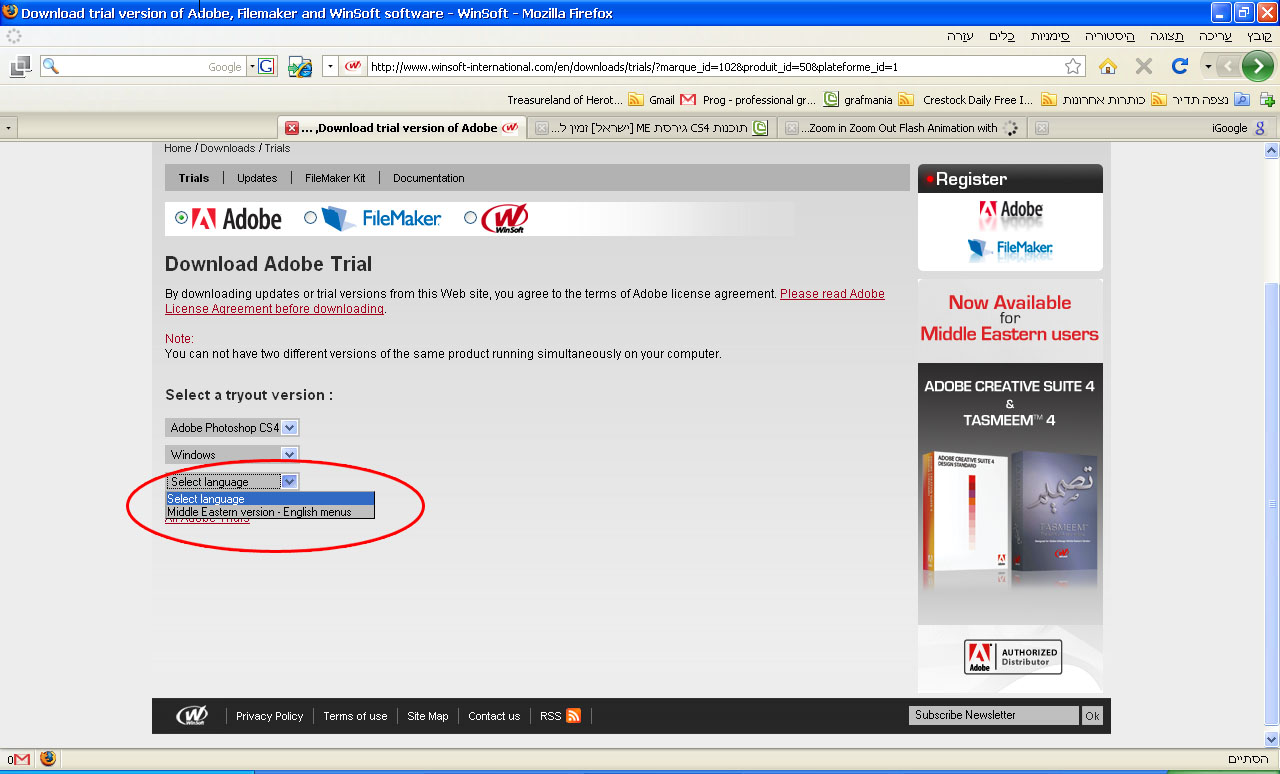
Task: Click the WinSoft site favicon in address bar
Action: tap(352, 67)
